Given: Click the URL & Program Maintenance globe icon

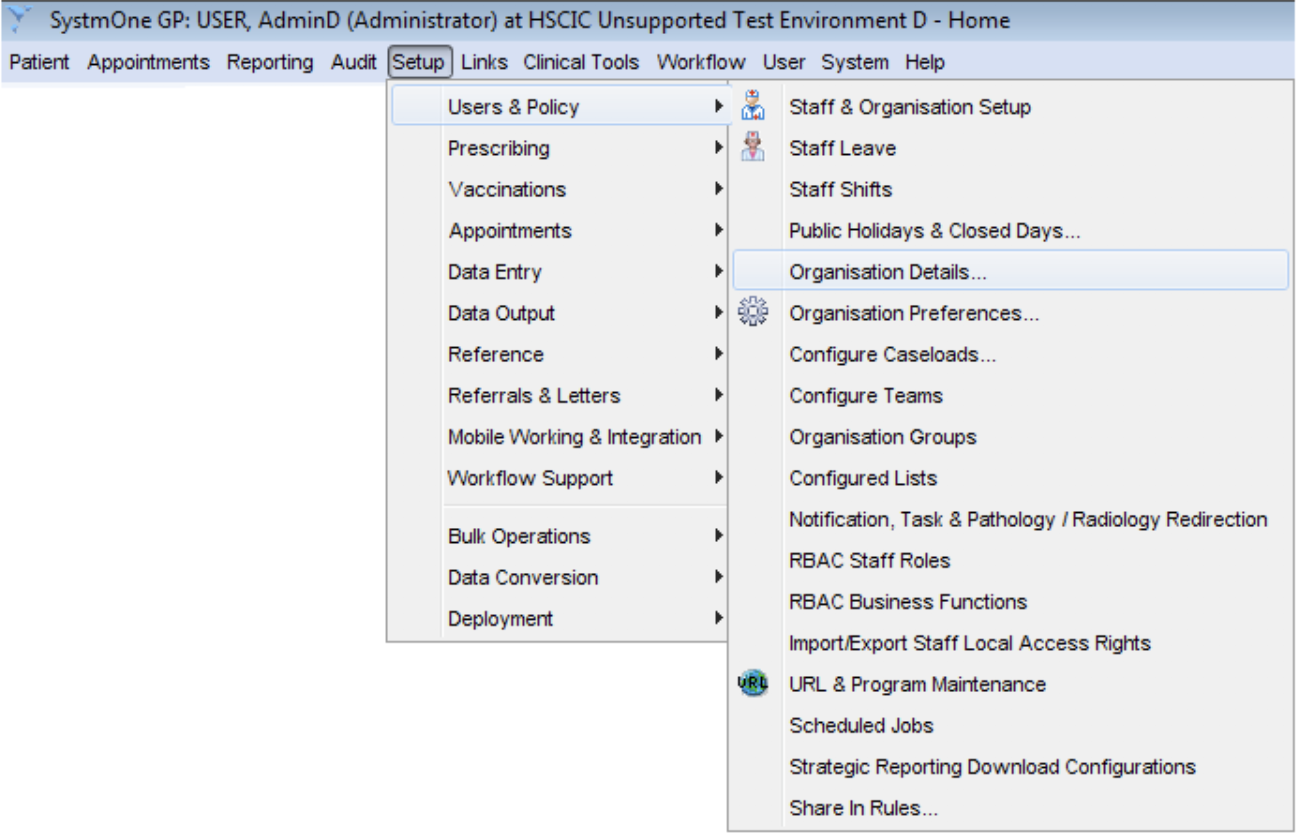Looking at the screenshot, I should coord(752,684).
